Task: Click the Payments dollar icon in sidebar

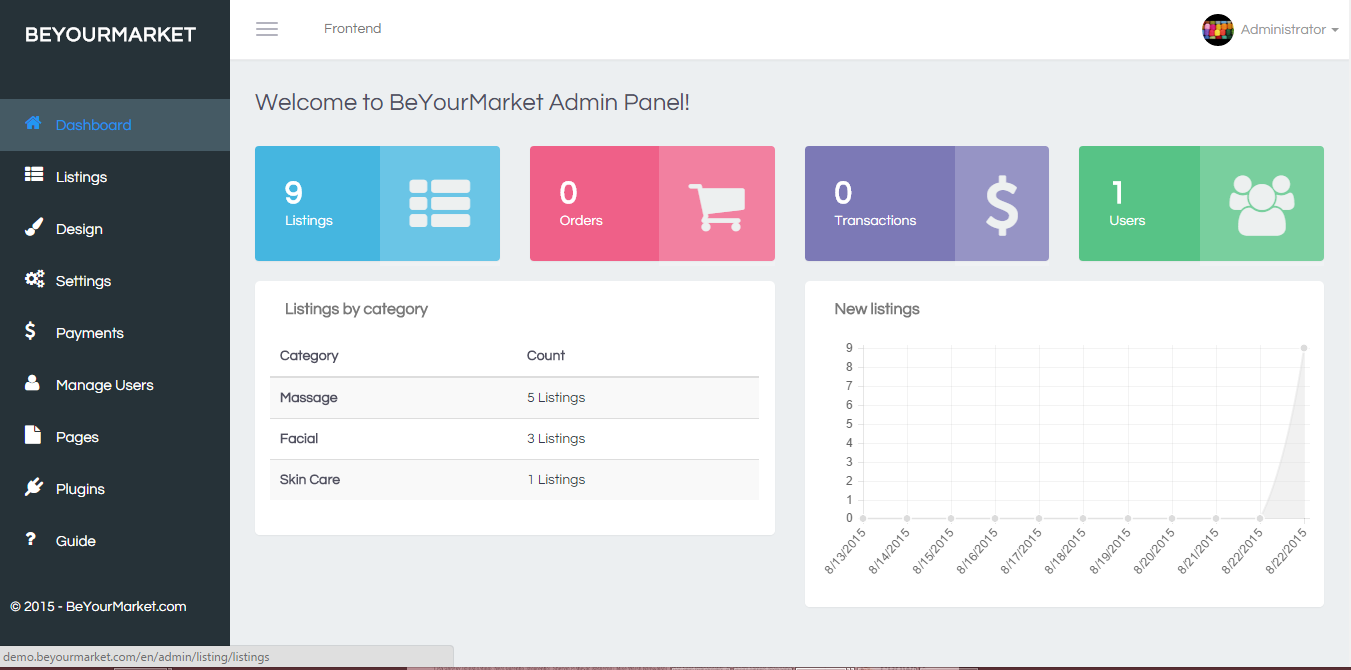Action: coord(30,331)
